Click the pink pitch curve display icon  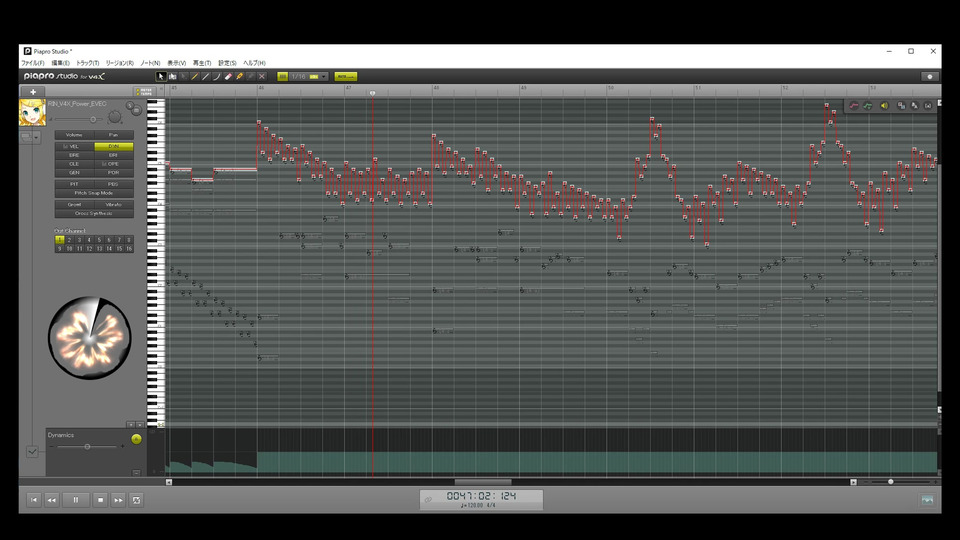(x=854, y=106)
